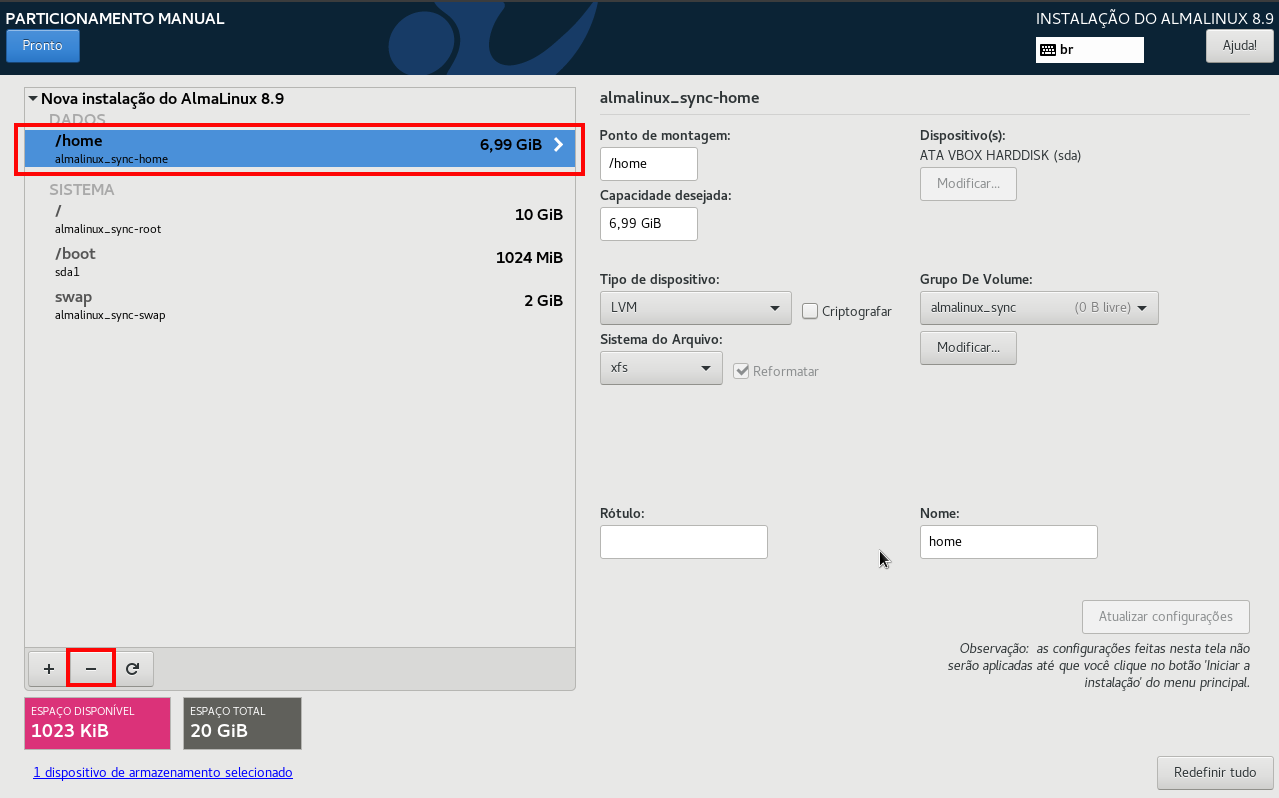Image resolution: width=1279 pixels, height=798 pixels.
Task: Click ATA VBOX HARDDISK (sda) device text
Action: (1000, 155)
